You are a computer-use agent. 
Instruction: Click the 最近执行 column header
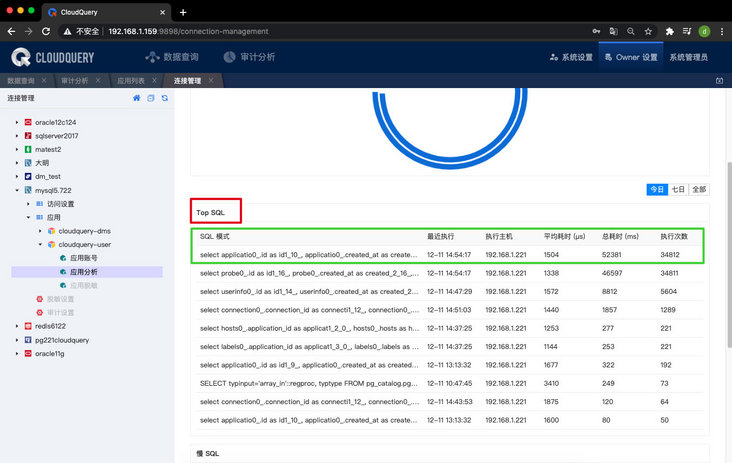(440, 236)
